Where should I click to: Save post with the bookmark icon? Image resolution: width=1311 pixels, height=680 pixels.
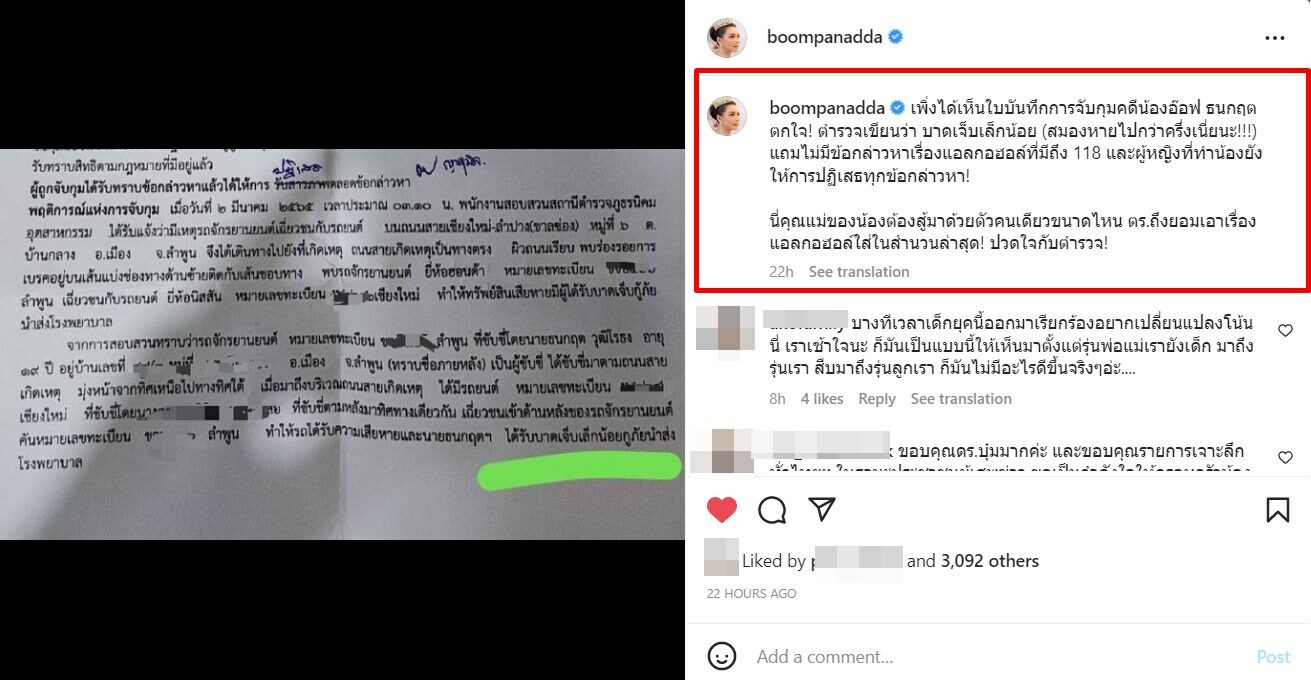point(1277,510)
